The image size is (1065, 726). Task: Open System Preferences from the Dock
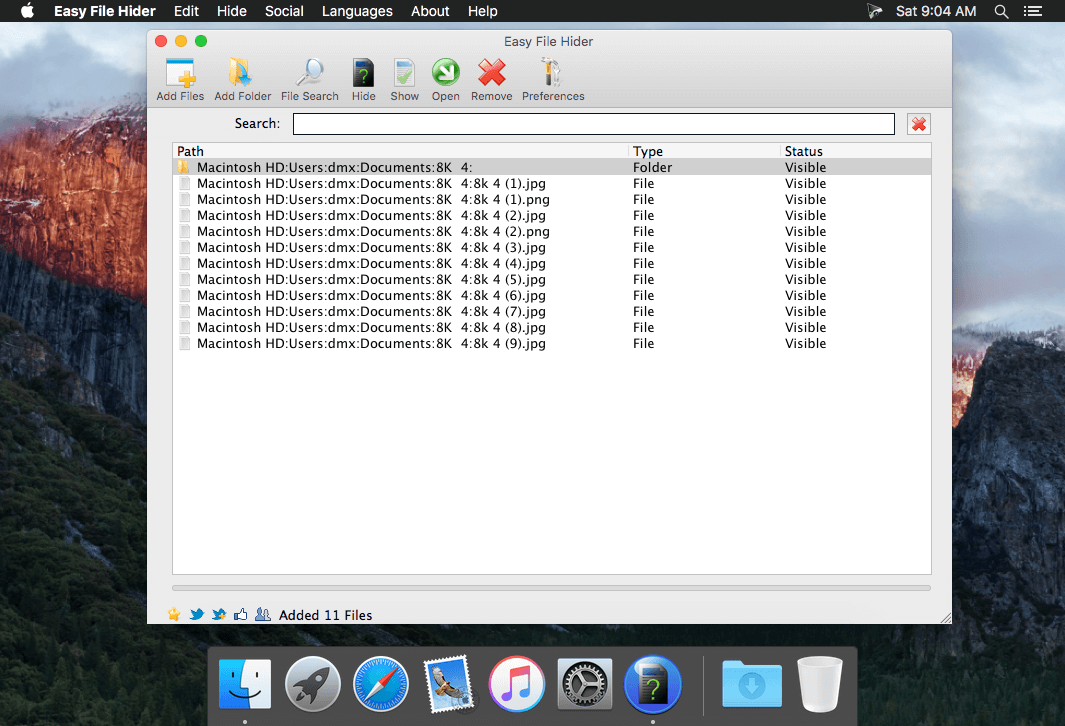point(584,684)
